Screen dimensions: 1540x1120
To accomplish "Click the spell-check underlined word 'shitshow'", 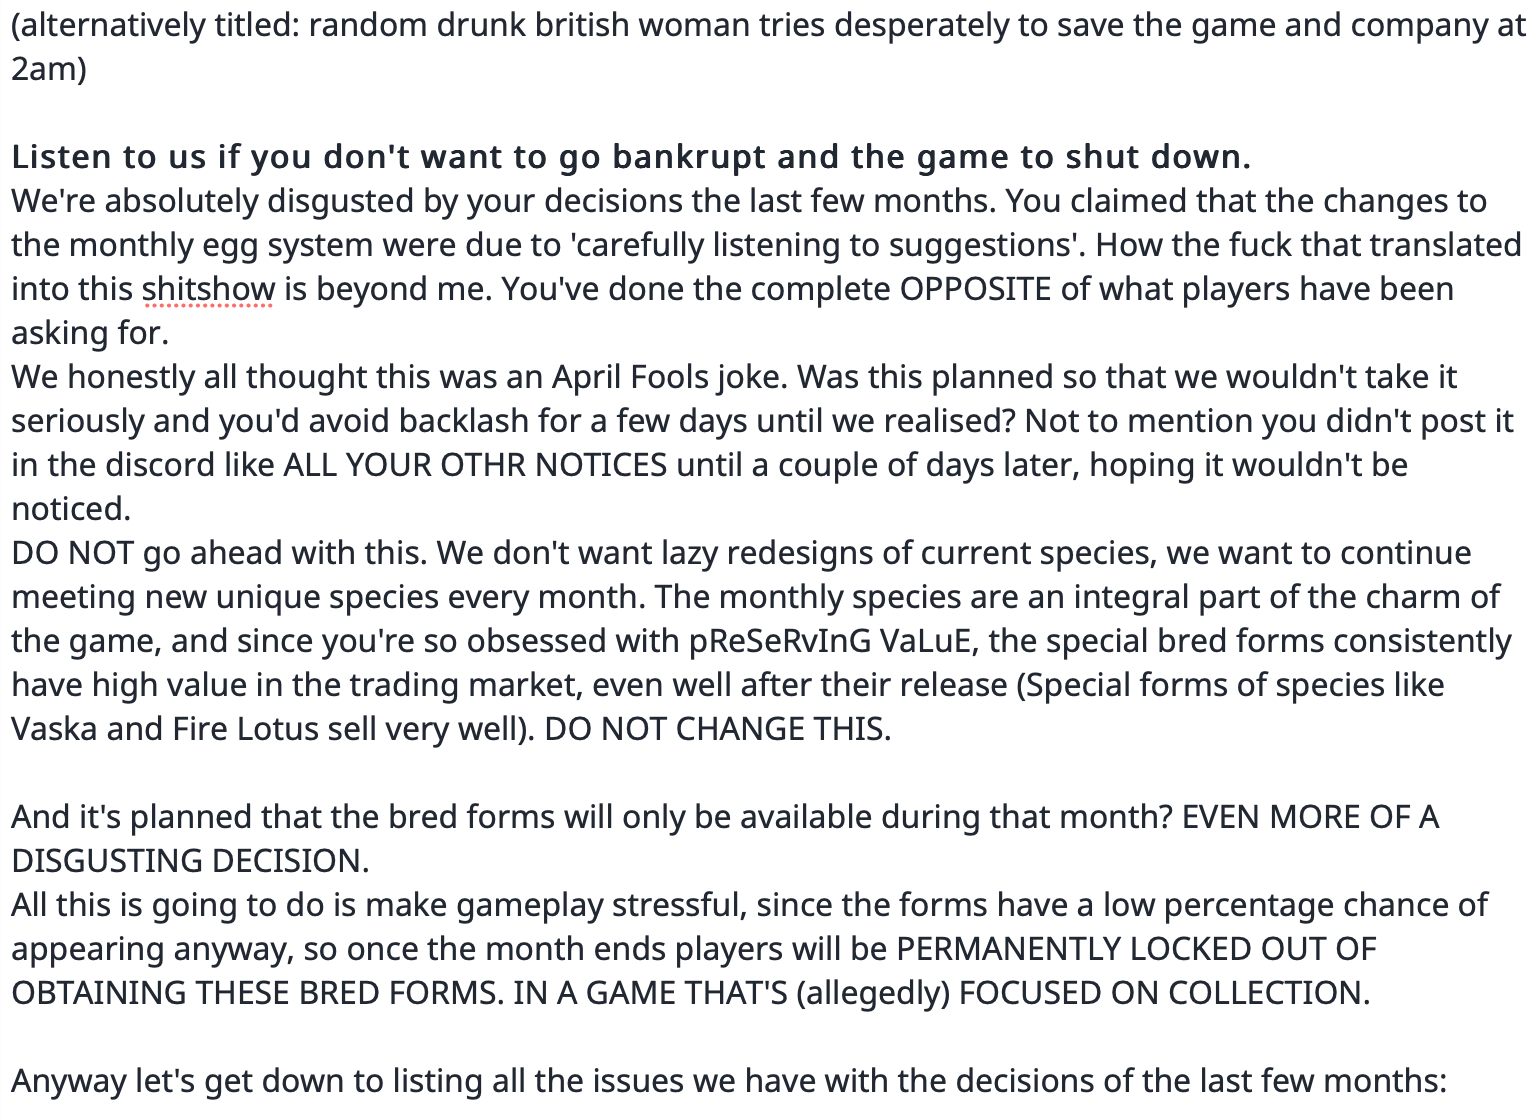I will [x=208, y=288].
